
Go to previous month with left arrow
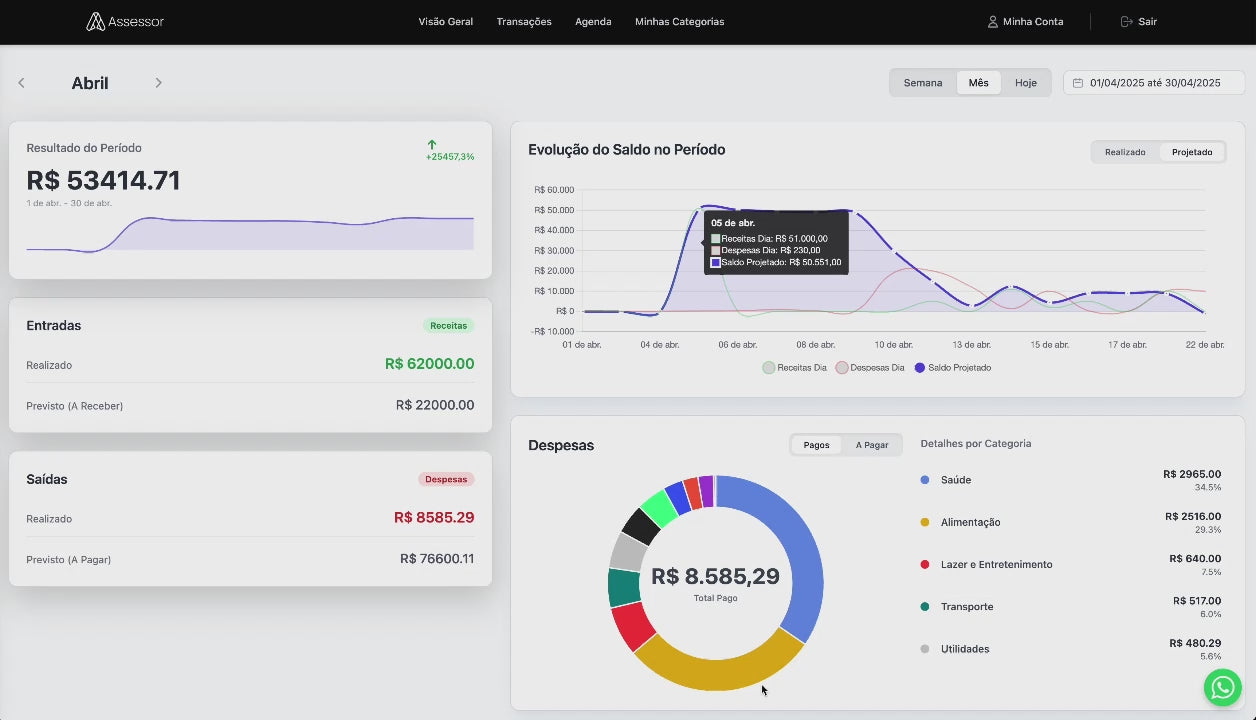coord(22,83)
